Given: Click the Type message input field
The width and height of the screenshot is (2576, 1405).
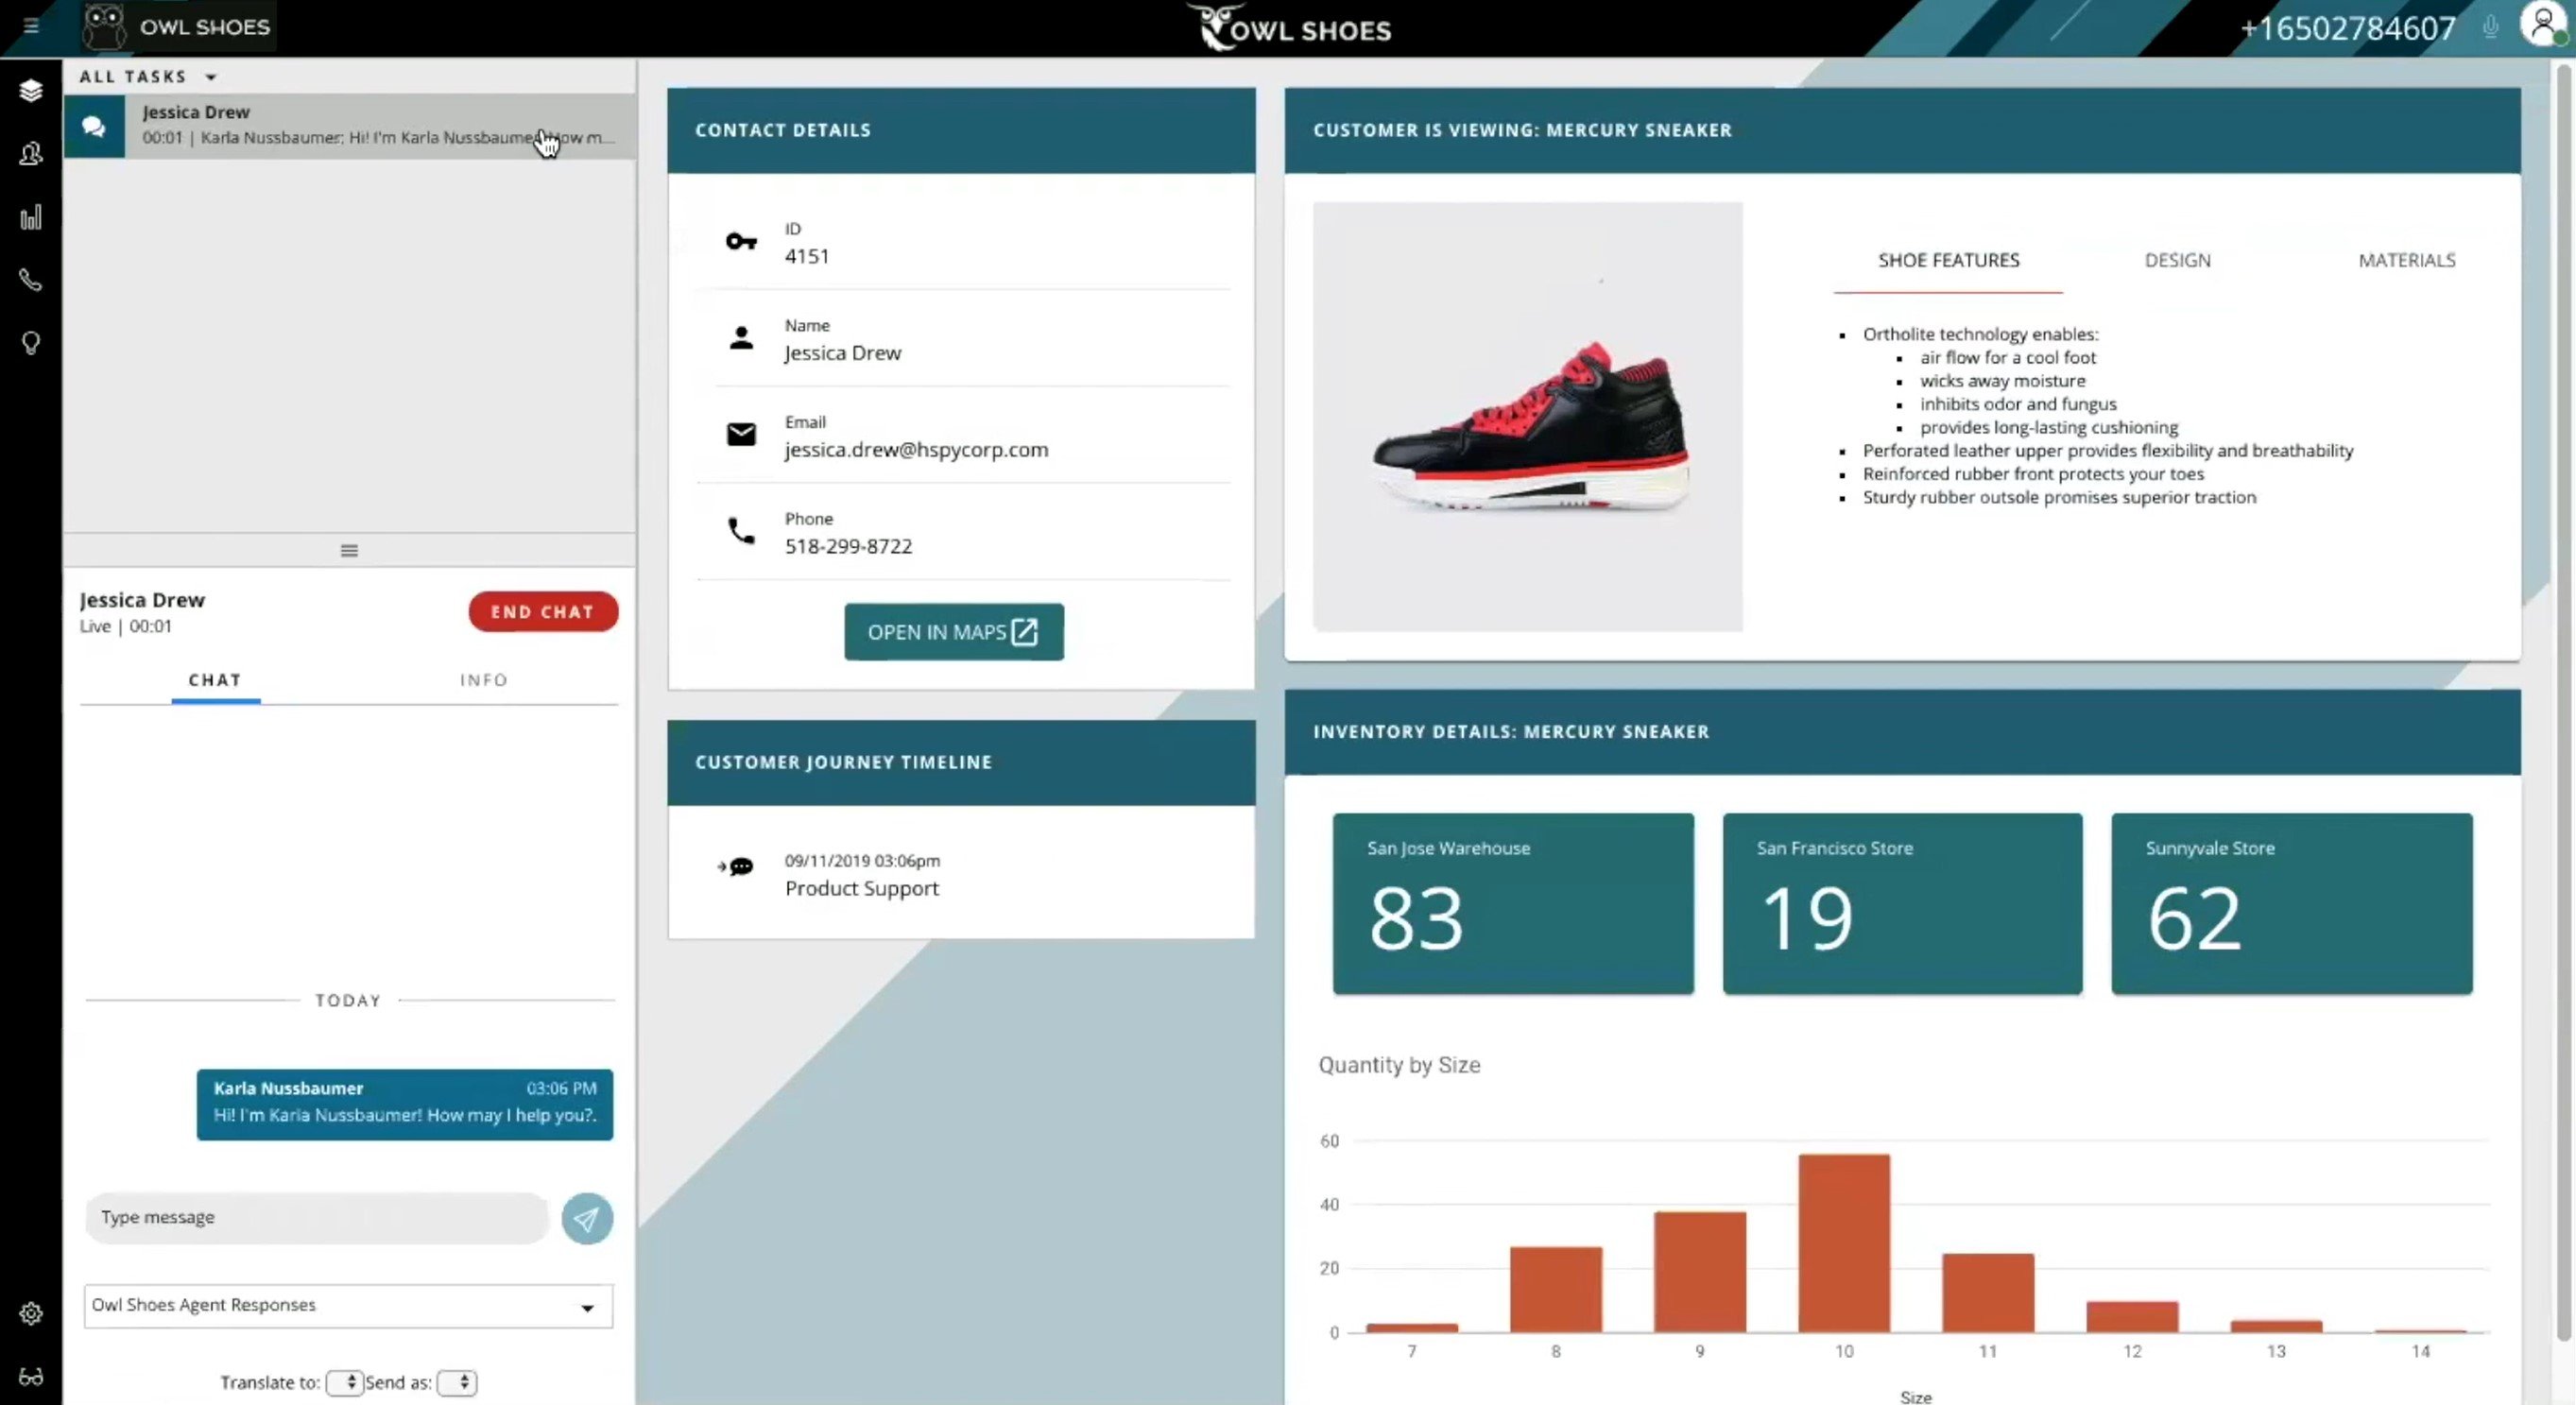Looking at the screenshot, I should click(317, 1216).
